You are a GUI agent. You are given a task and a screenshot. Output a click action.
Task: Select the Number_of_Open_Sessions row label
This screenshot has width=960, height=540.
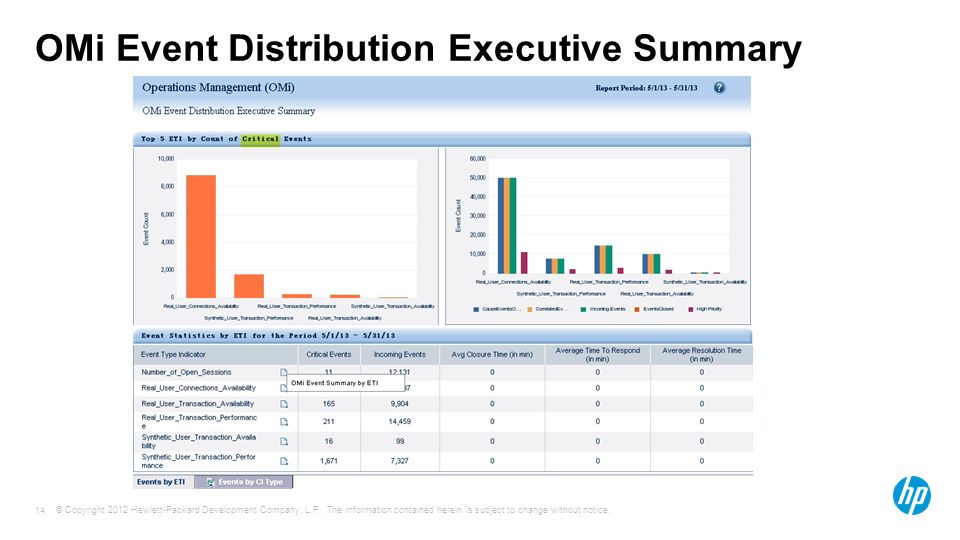pos(186,372)
